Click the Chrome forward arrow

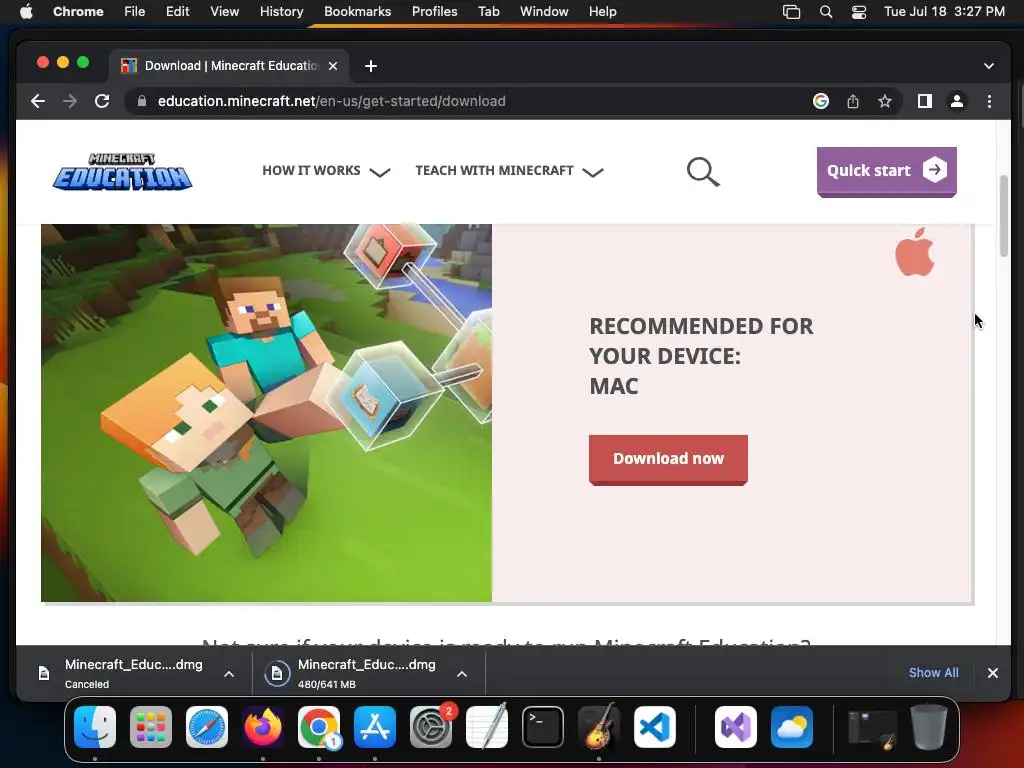coord(70,101)
